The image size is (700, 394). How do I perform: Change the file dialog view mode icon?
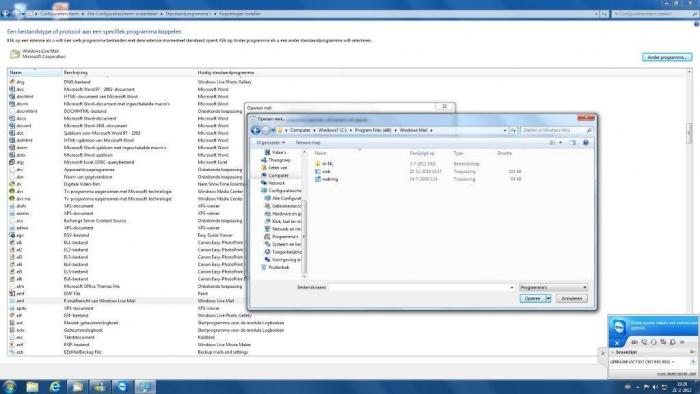(x=552, y=143)
